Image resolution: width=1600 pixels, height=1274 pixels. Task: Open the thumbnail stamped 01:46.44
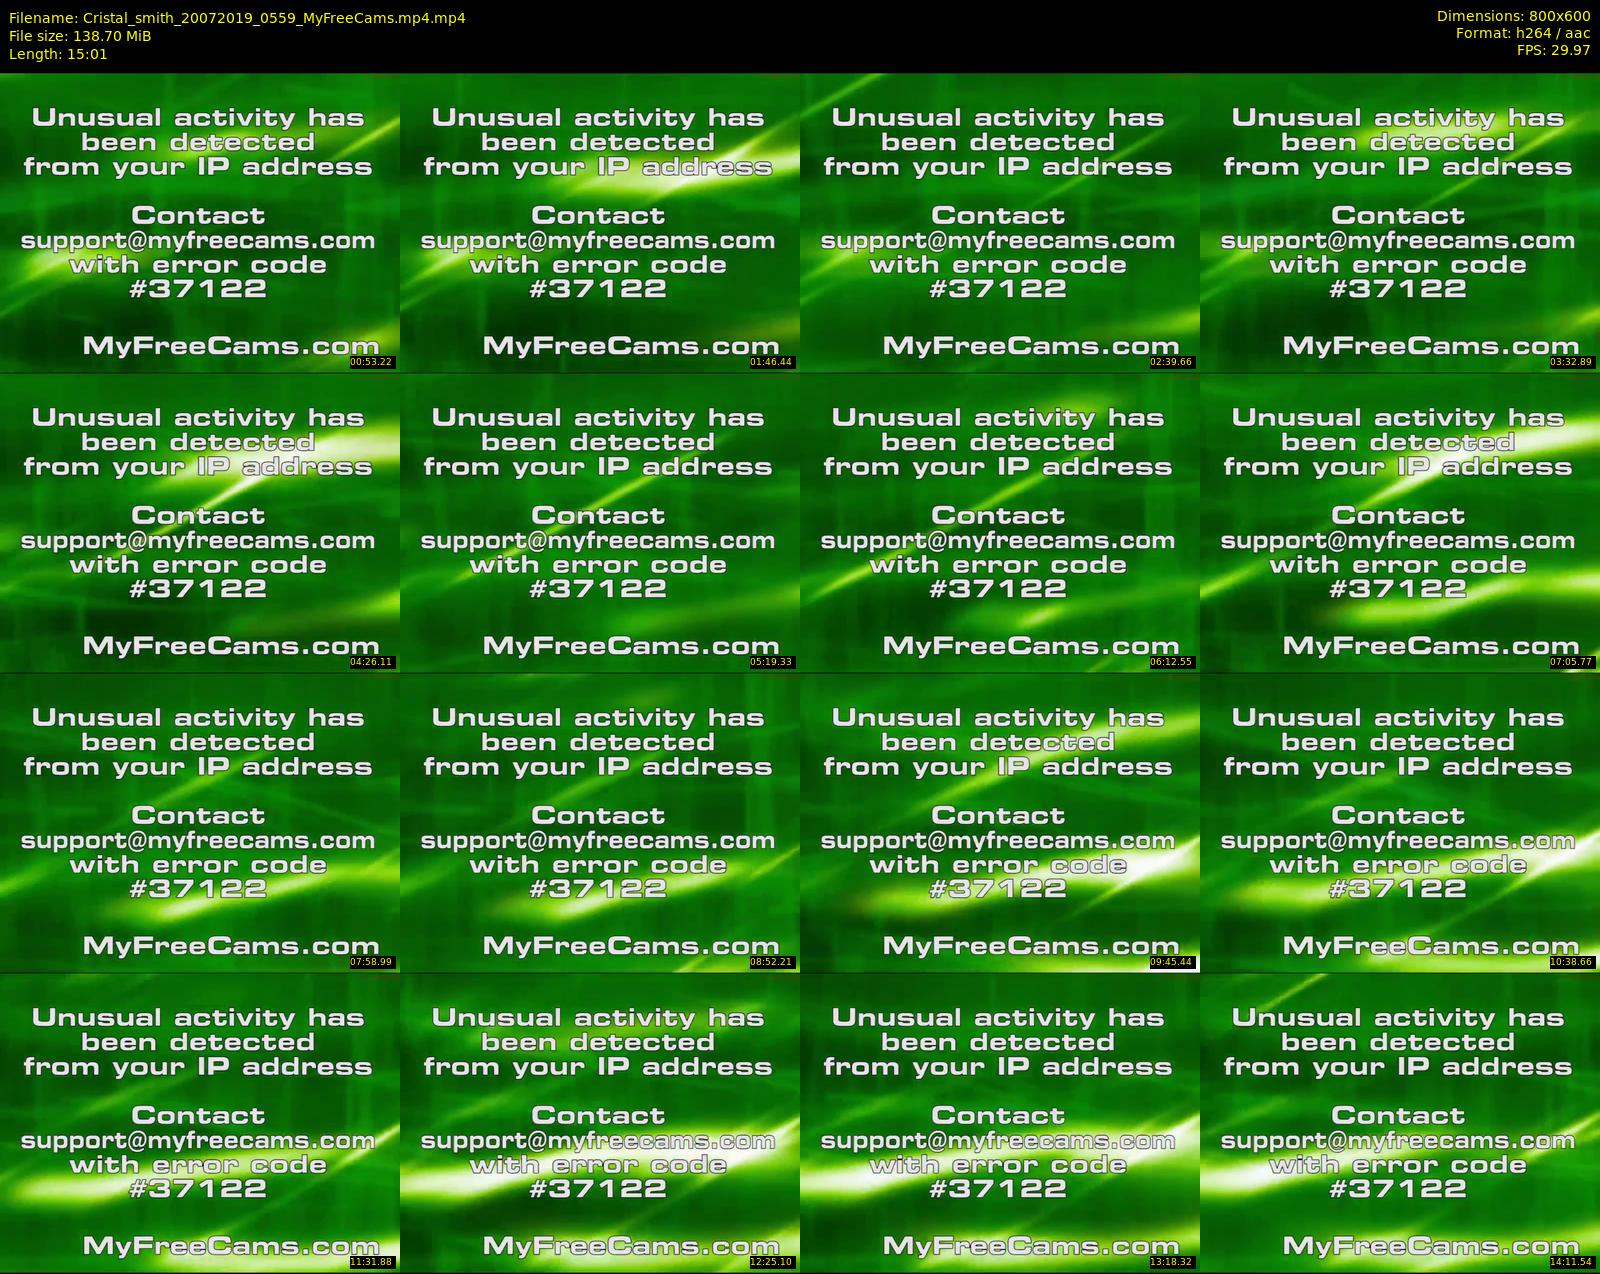[599, 222]
